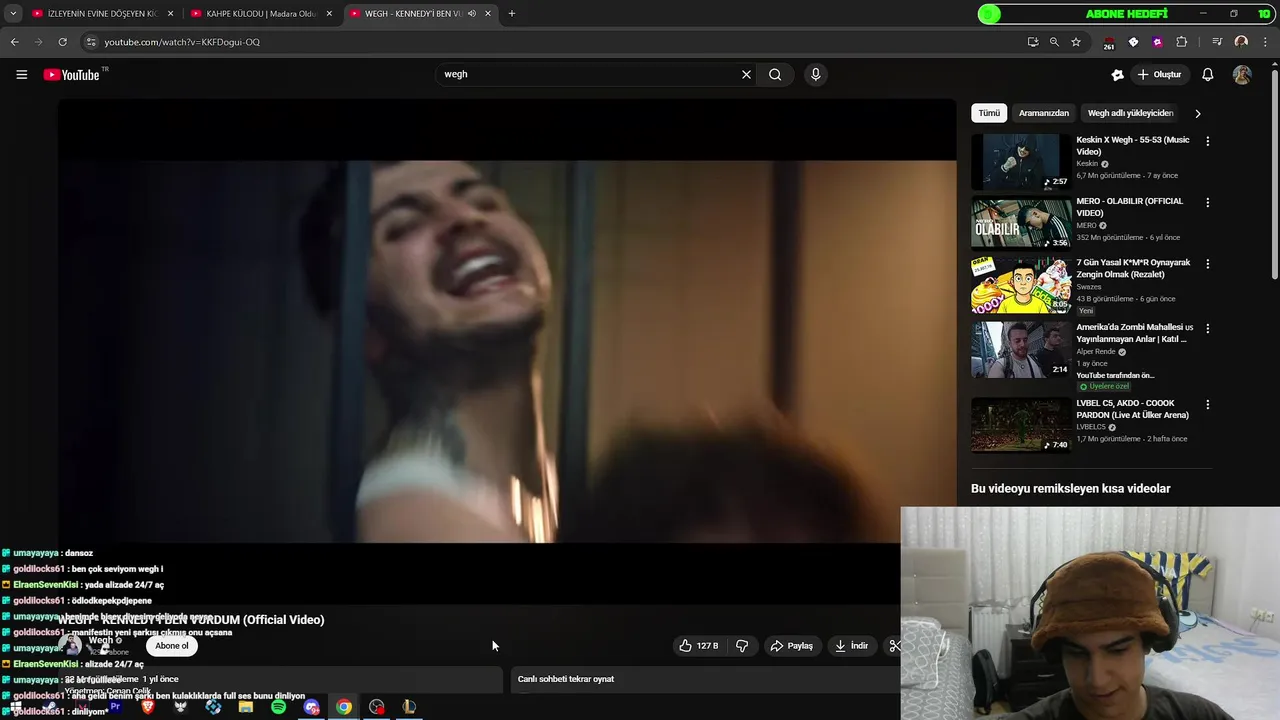The height and width of the screenshot is (720, 1280).
Task: Open the Amerika'da Zombi Mahallesi title link
Action: tap(1134, 333)
